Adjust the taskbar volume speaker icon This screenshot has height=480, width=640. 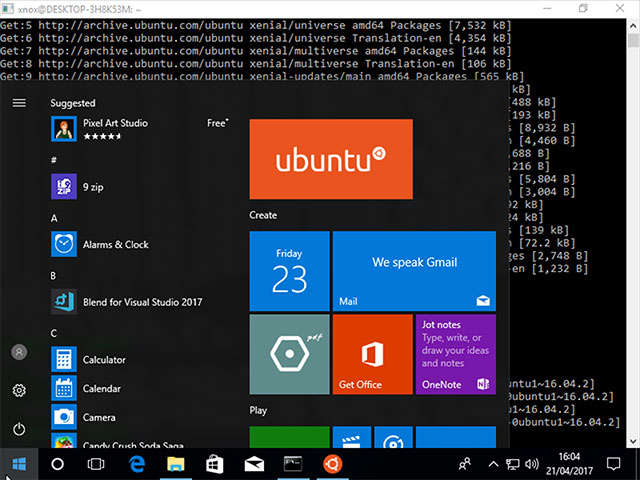click(532, 464)
